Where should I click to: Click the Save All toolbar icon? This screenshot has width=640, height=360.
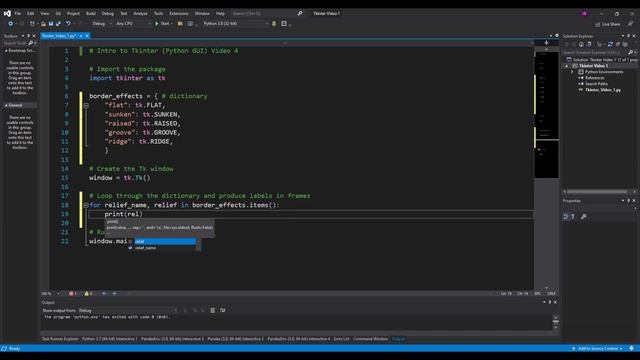pos(58,24)
